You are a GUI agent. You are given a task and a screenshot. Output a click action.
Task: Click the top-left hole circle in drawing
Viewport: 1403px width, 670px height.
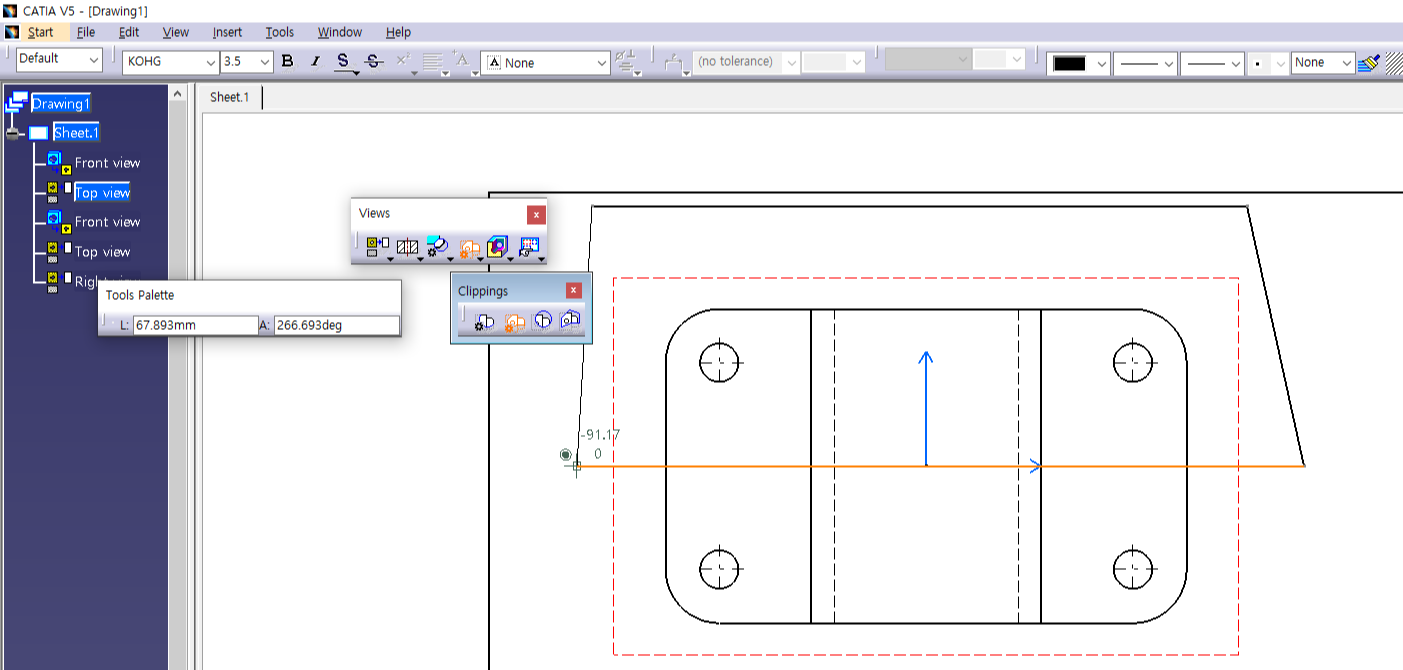719,361
